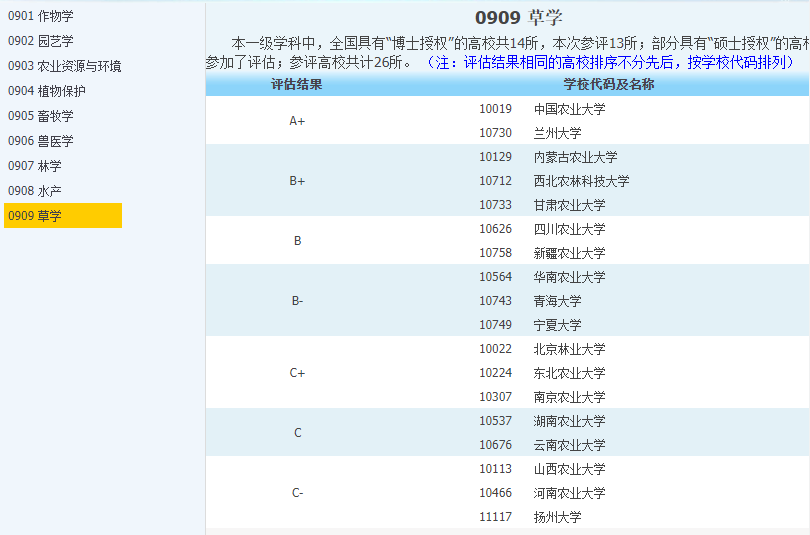The width and height of the screenshot is (810, 535).
Task: Open 0903 农业资源与环境 discipline
Action: [x=65, y=66]
